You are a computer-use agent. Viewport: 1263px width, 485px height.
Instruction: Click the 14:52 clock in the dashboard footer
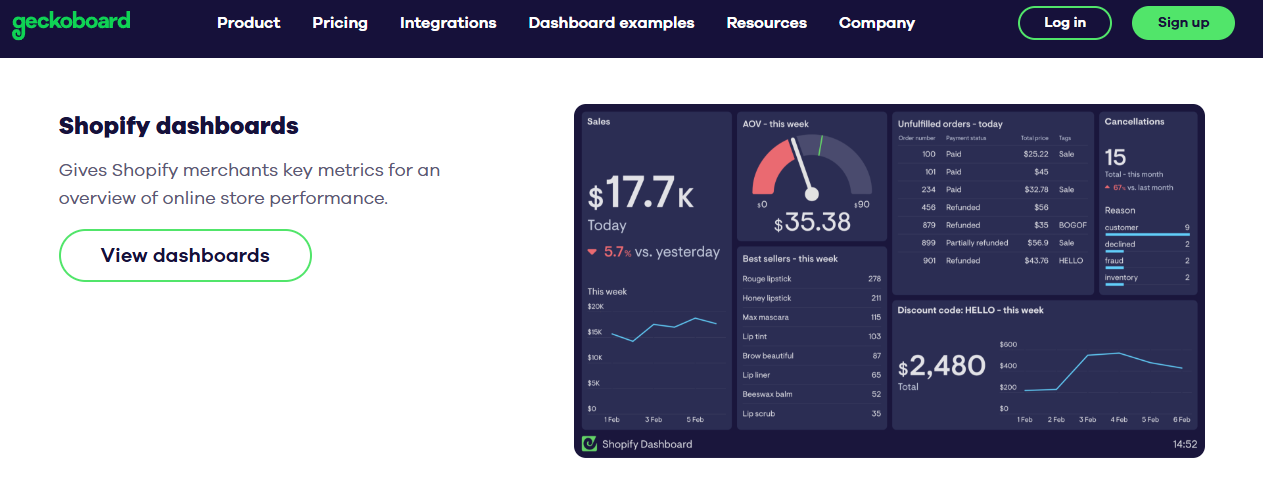[1184, 444]
